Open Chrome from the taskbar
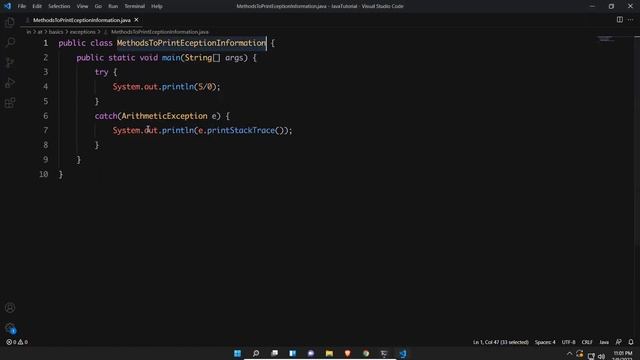640x360 pixels. 366,353
